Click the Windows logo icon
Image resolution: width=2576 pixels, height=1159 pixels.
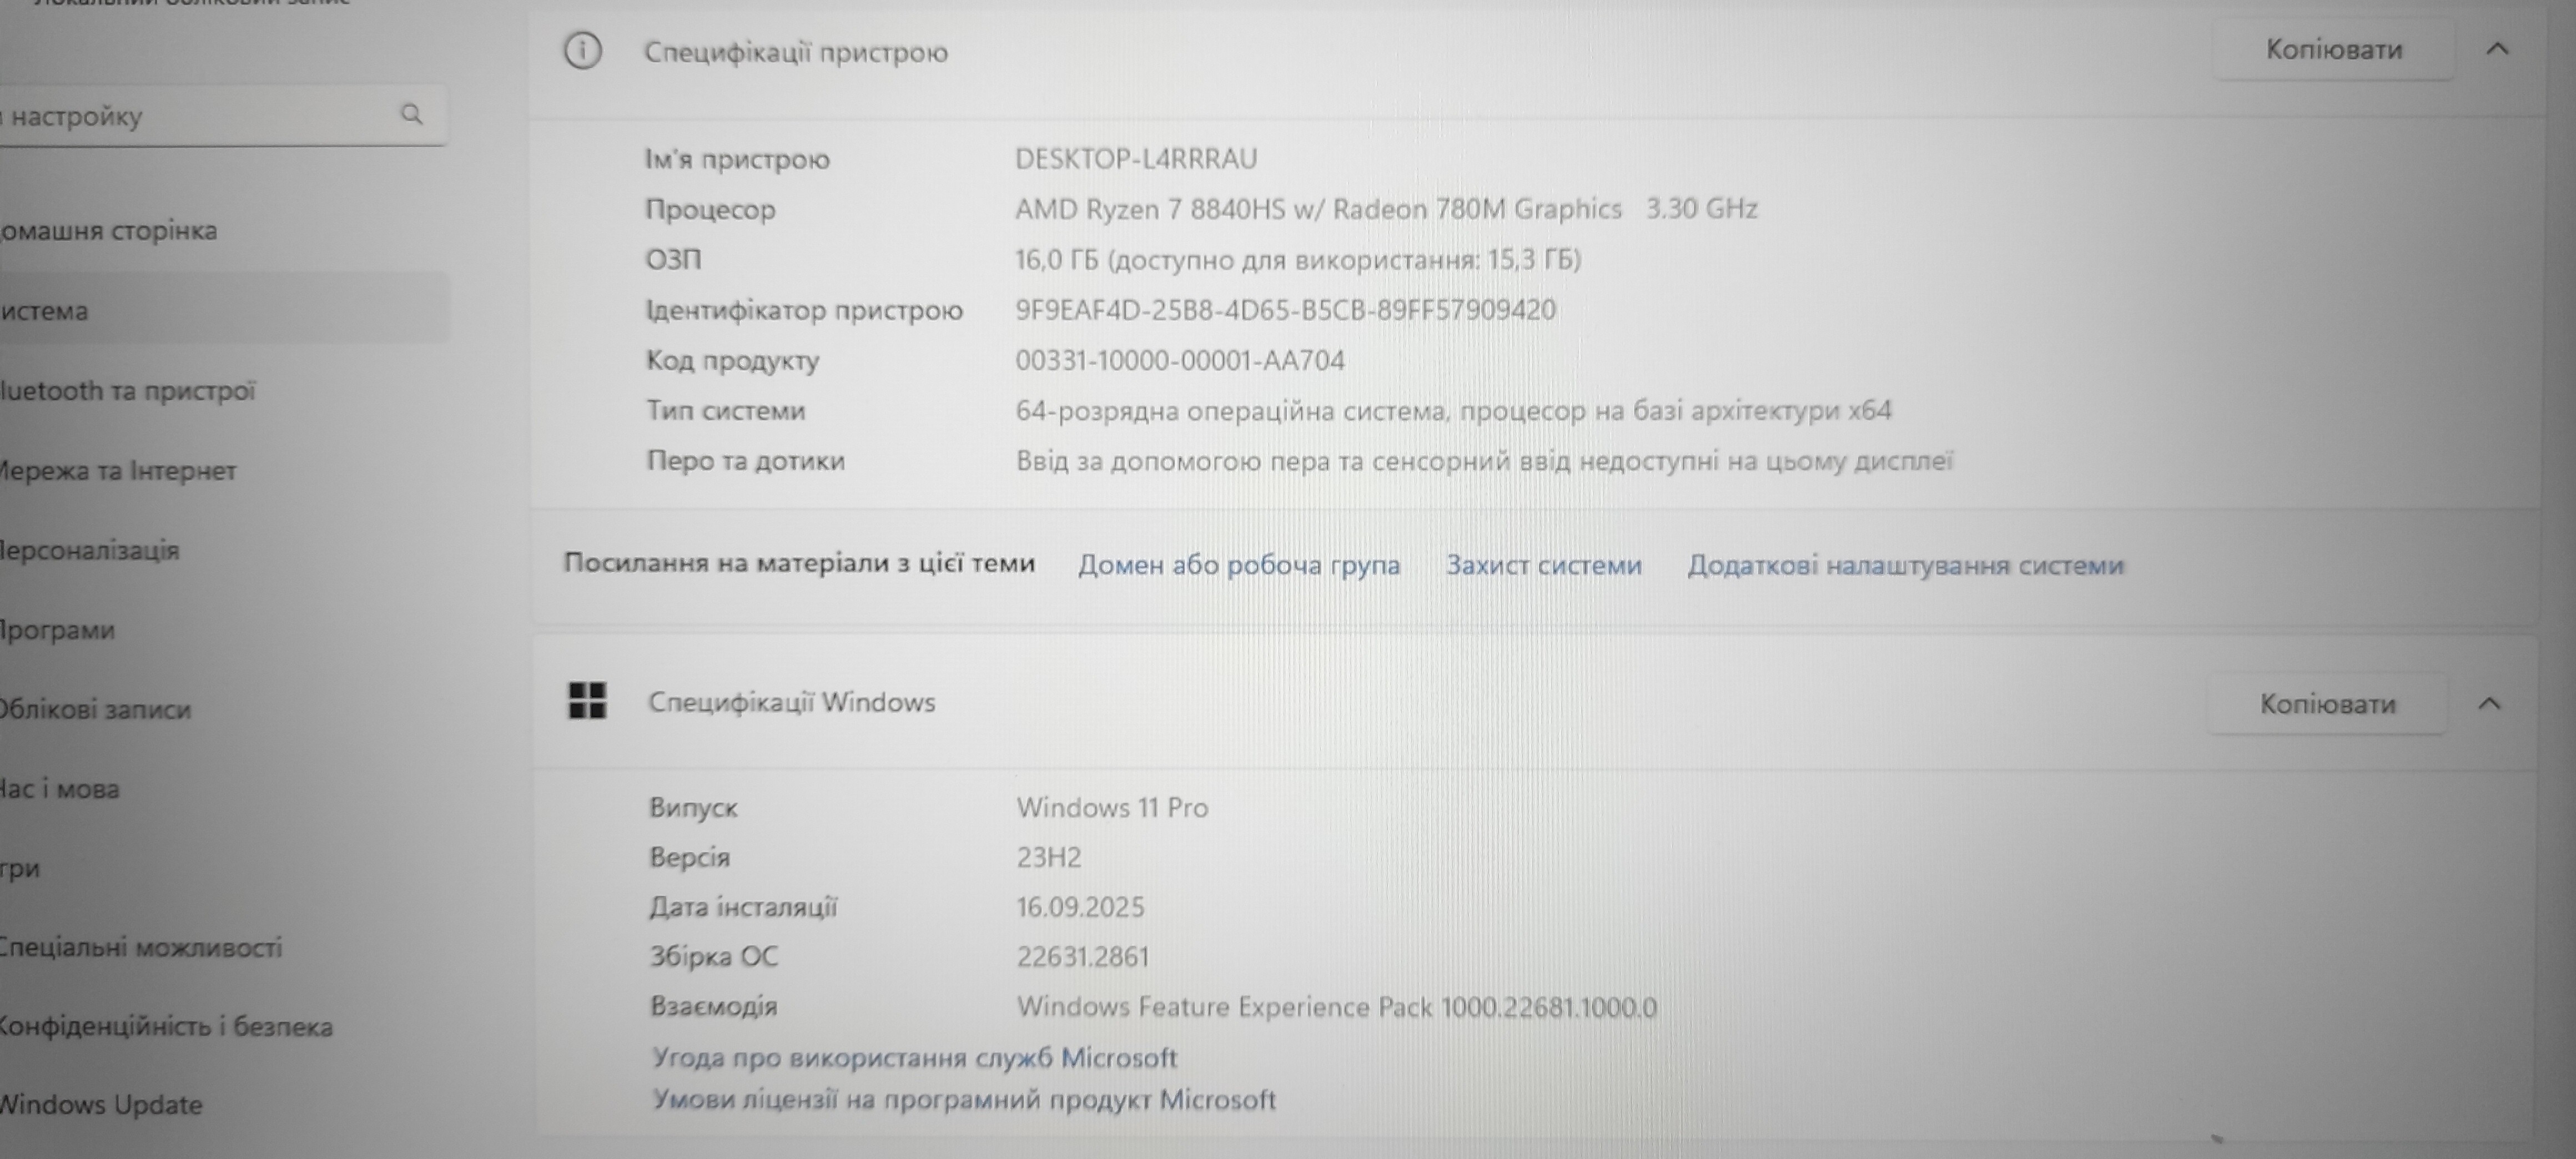pyautogui.click(x=587, y=701)
